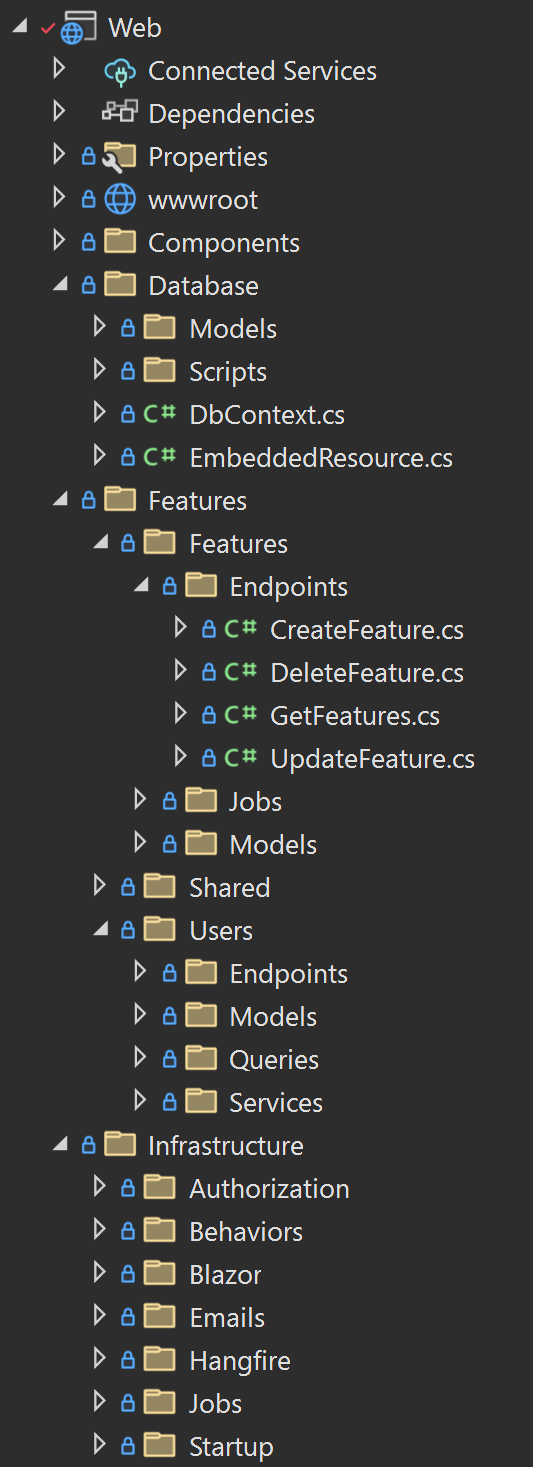The image size is (533, 1467).
Task: Select UpdateFeature.cs in the tree
Action: 372,759
